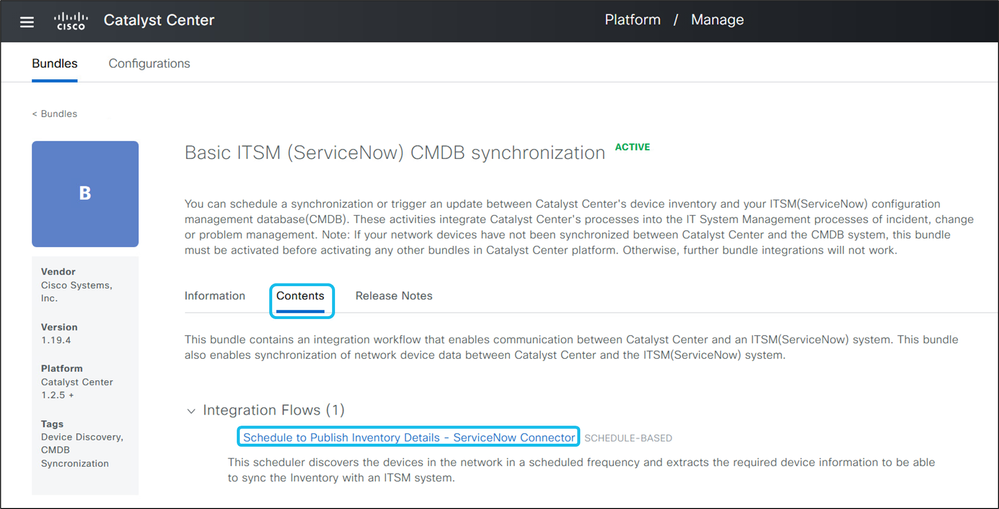Click the SCHEDULE-BASED label

pyautogui.click(x=628, y=438)
